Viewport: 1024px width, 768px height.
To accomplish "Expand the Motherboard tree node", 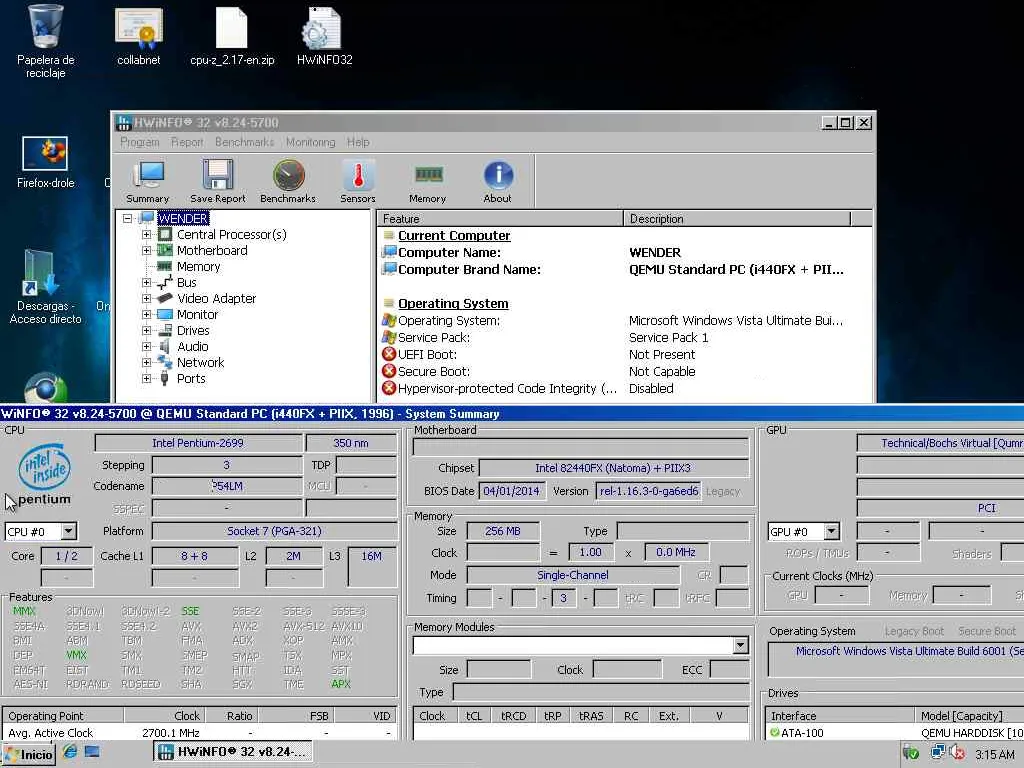I will (x=147, y=251).
